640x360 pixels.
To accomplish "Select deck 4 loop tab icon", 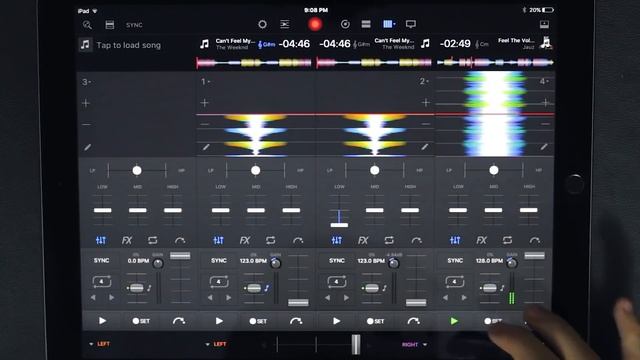I will (x=507, y=240).
